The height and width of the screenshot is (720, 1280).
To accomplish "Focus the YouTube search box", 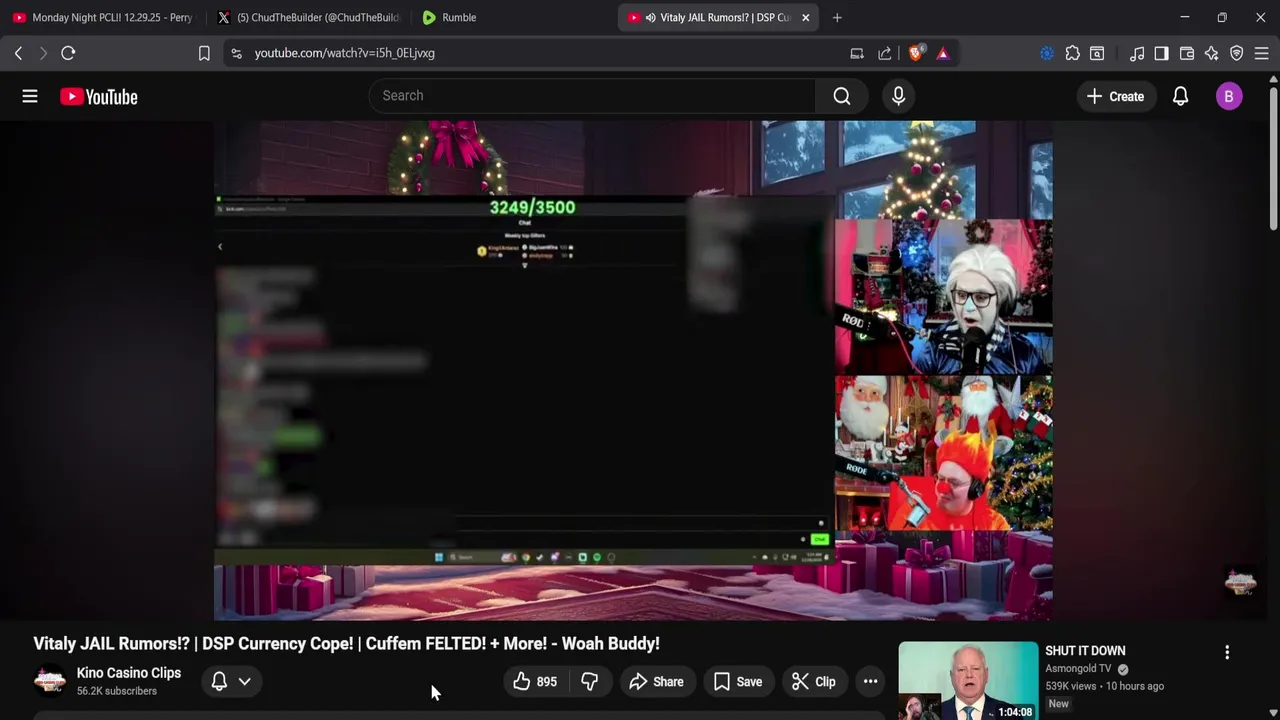I will (x=592, y=96).
